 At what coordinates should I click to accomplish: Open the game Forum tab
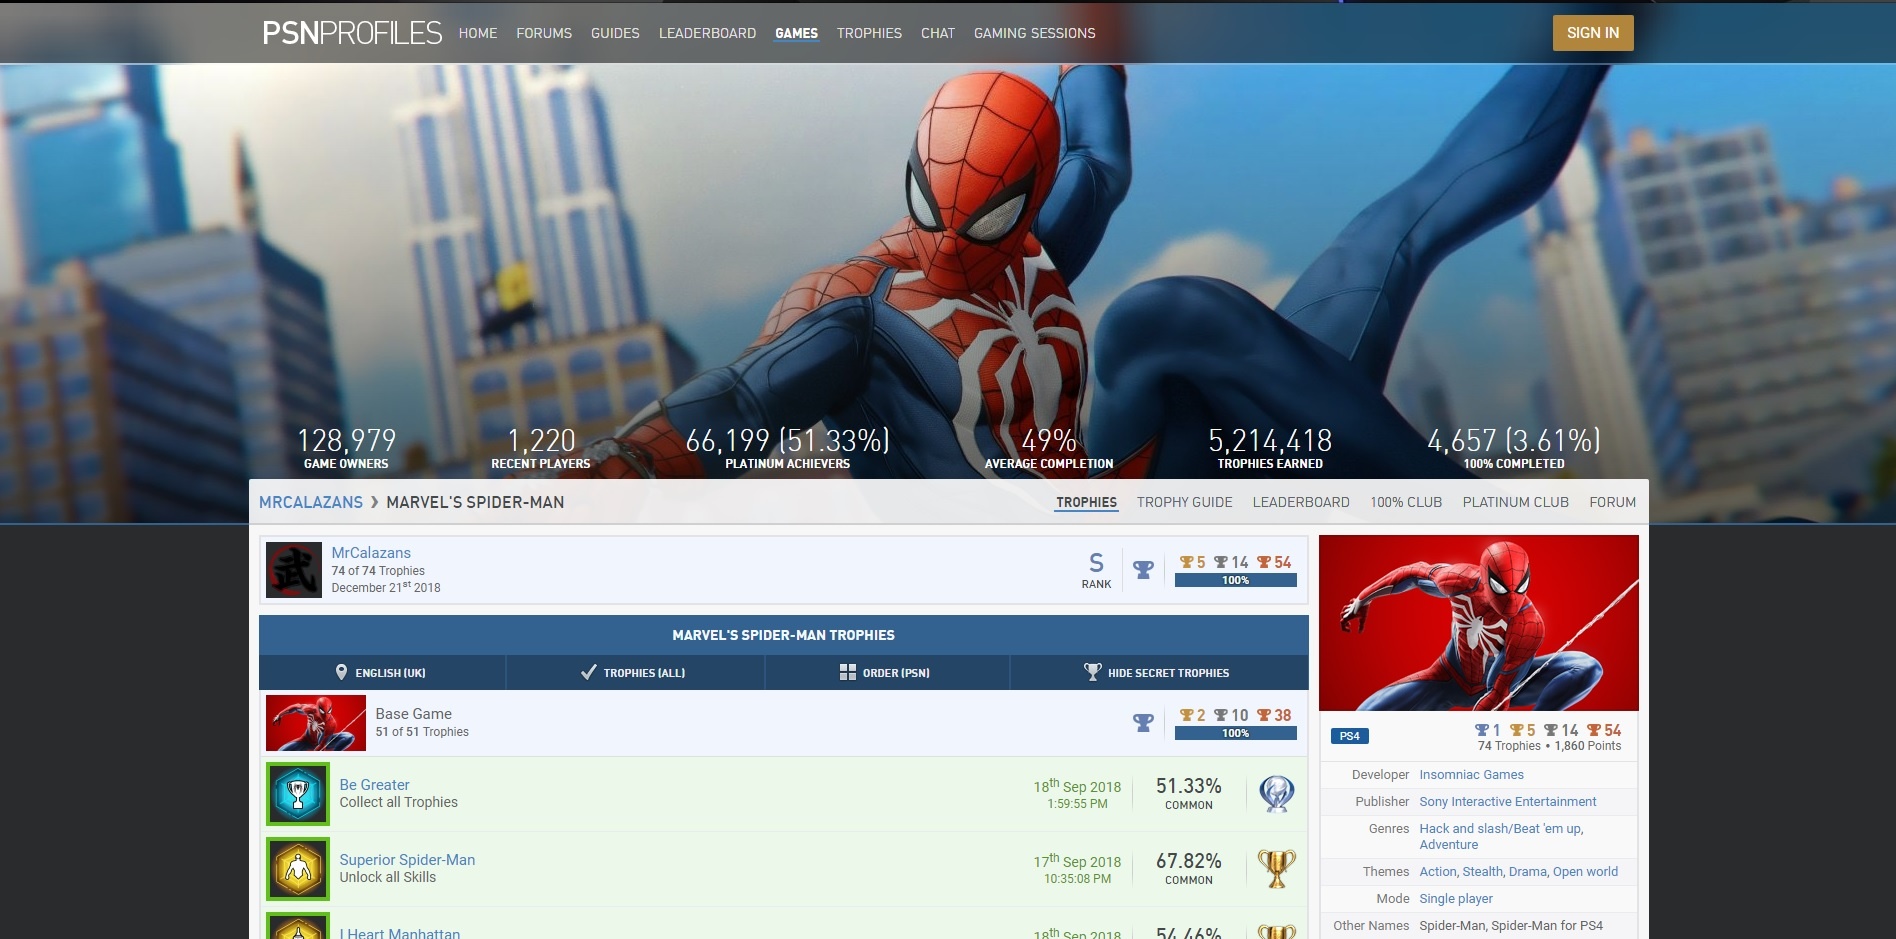pos(1612,502)
